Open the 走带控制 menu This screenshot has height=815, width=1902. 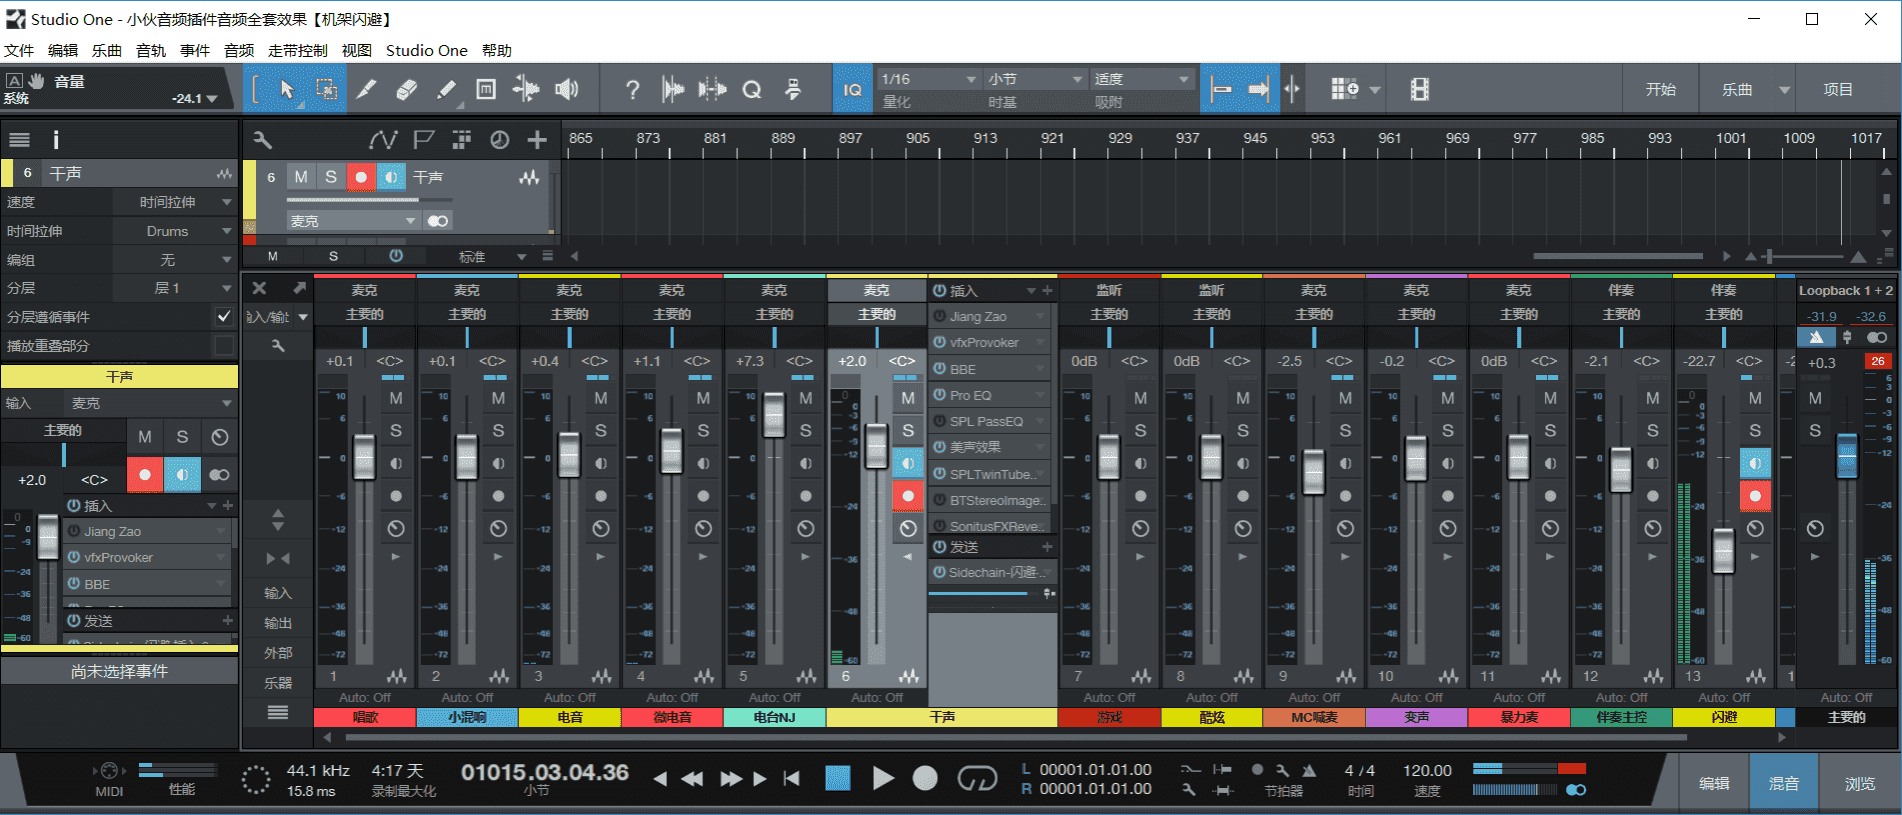298,50
